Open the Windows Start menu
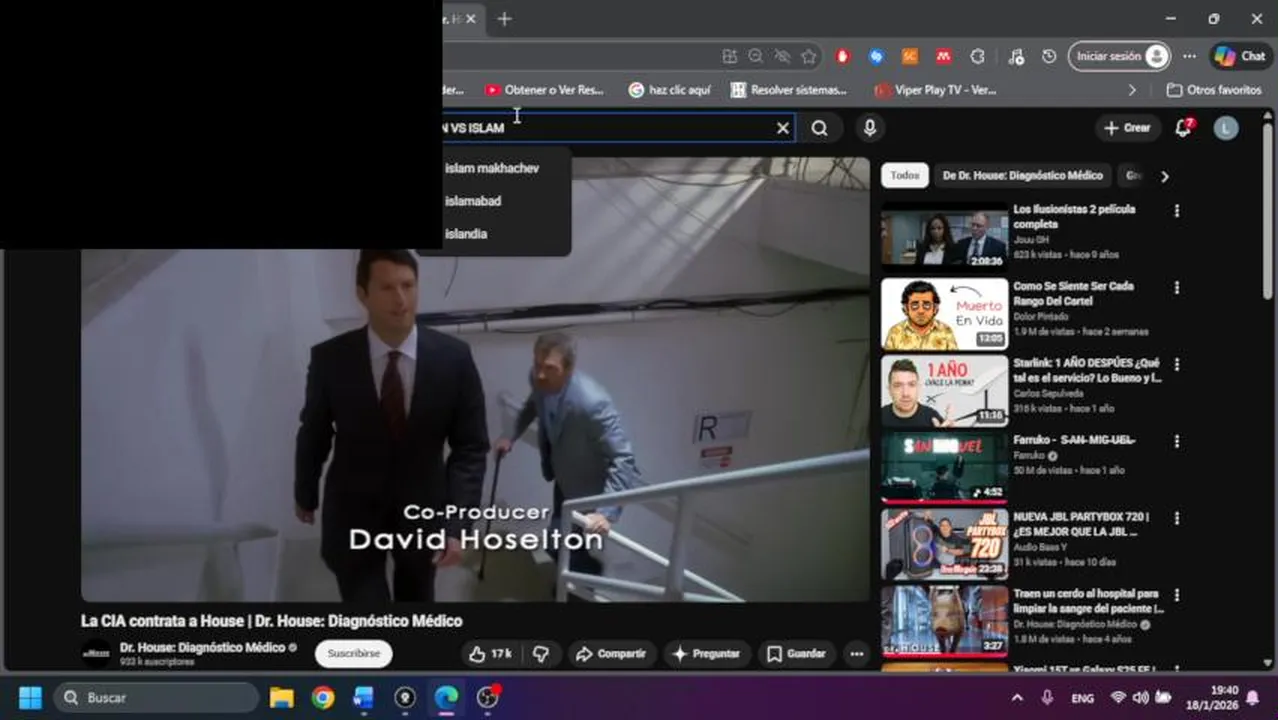Screen dimensions: 1278x720 point(30,697)
